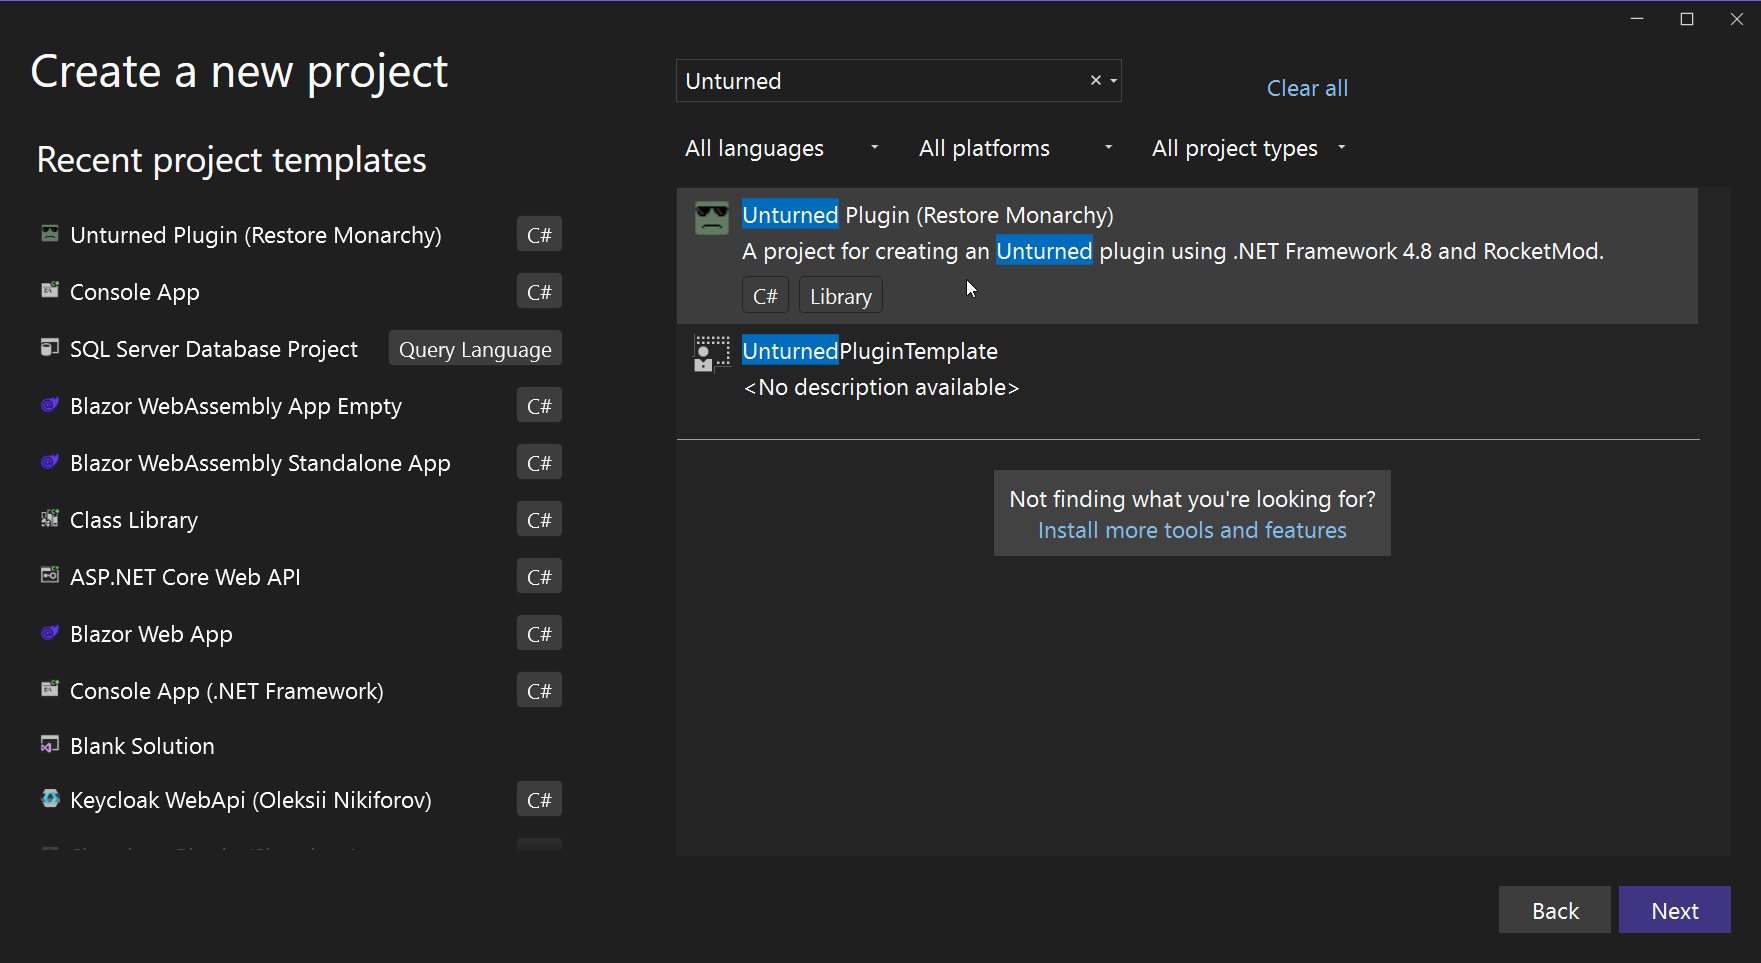The height and width of the screenshot is (963, 1761).
Task: Click the Blank Solution template icon
Action: pos(50,744)
